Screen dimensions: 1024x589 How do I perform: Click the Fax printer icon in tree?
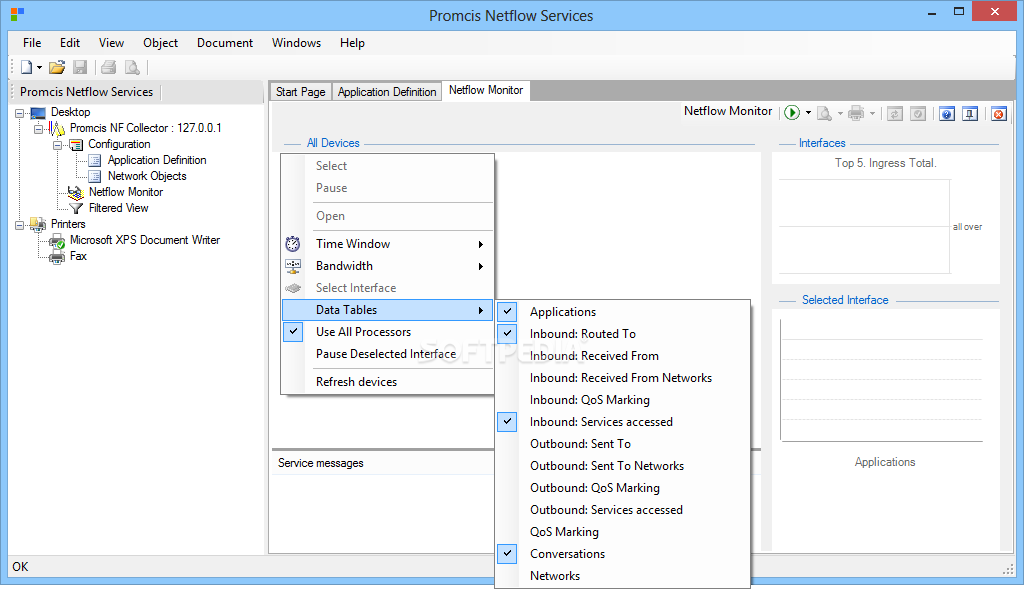pyautogui.click(x=57, y=257)
